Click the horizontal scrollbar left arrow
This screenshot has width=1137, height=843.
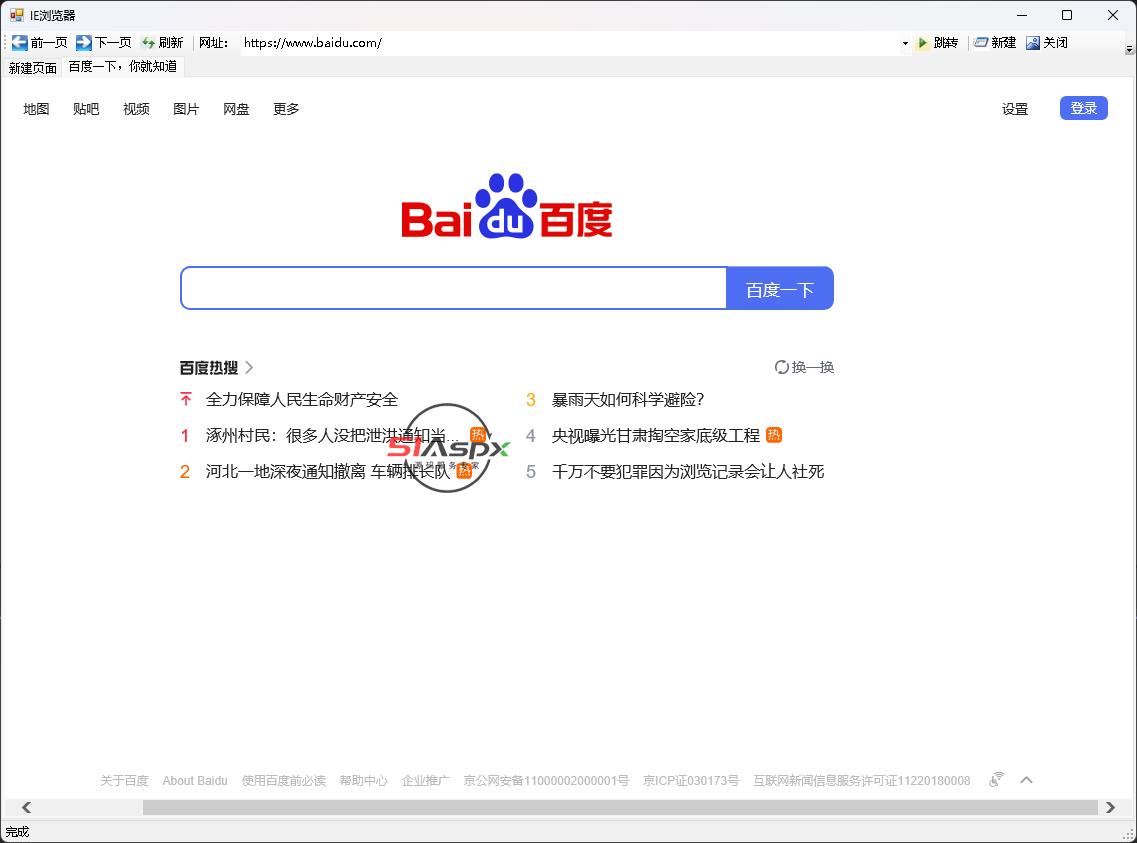coord(26,807)
